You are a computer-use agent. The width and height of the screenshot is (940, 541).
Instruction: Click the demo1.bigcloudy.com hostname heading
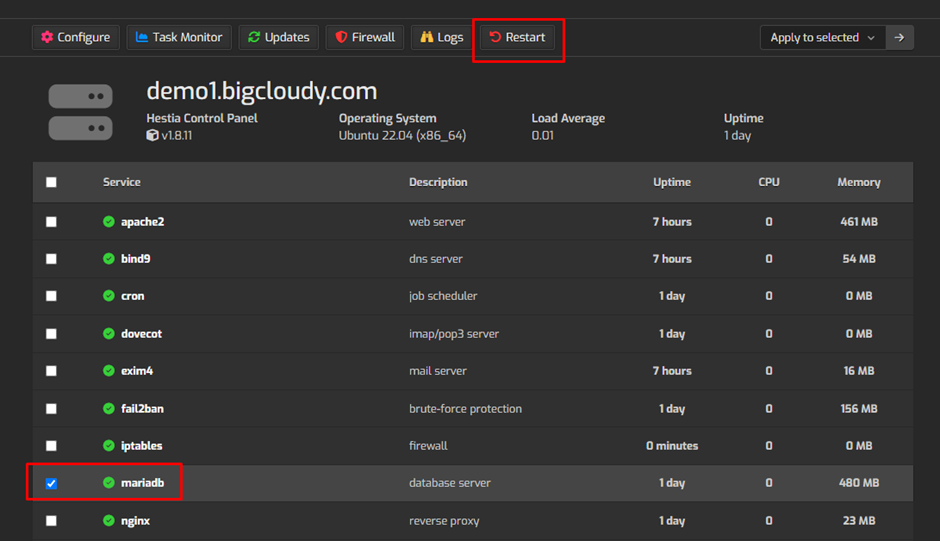tap(262, 91)
